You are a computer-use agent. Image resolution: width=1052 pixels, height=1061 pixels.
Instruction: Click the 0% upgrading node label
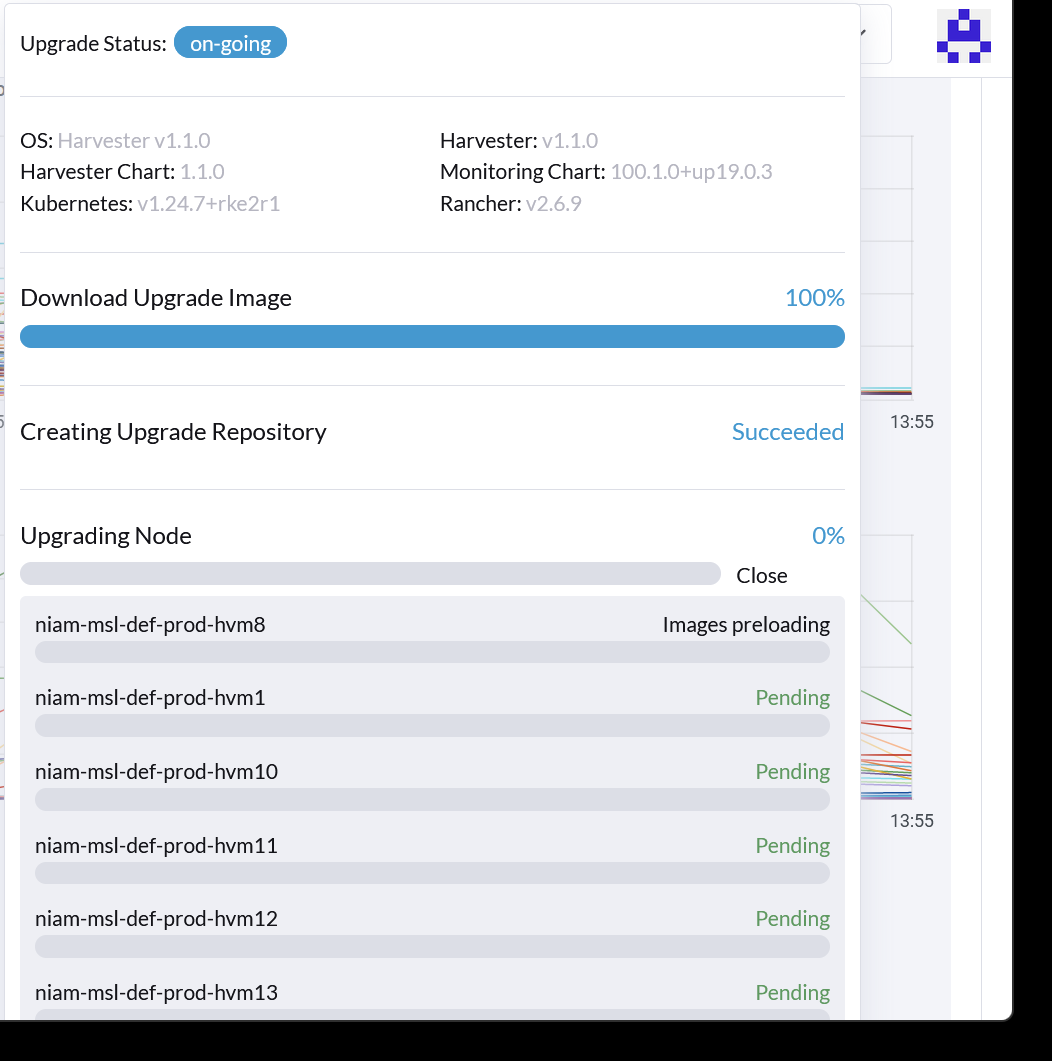pos(828,535)
